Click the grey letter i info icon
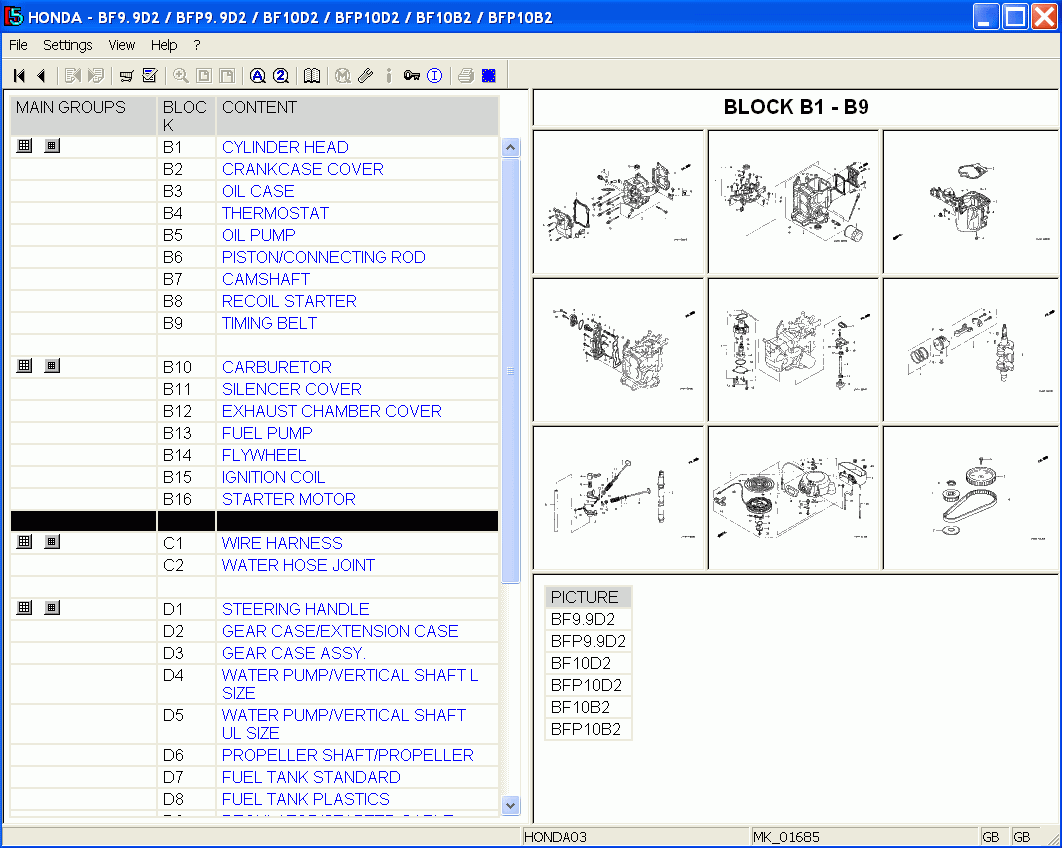This screenshot has width=1062, height=848. (389, 76)
